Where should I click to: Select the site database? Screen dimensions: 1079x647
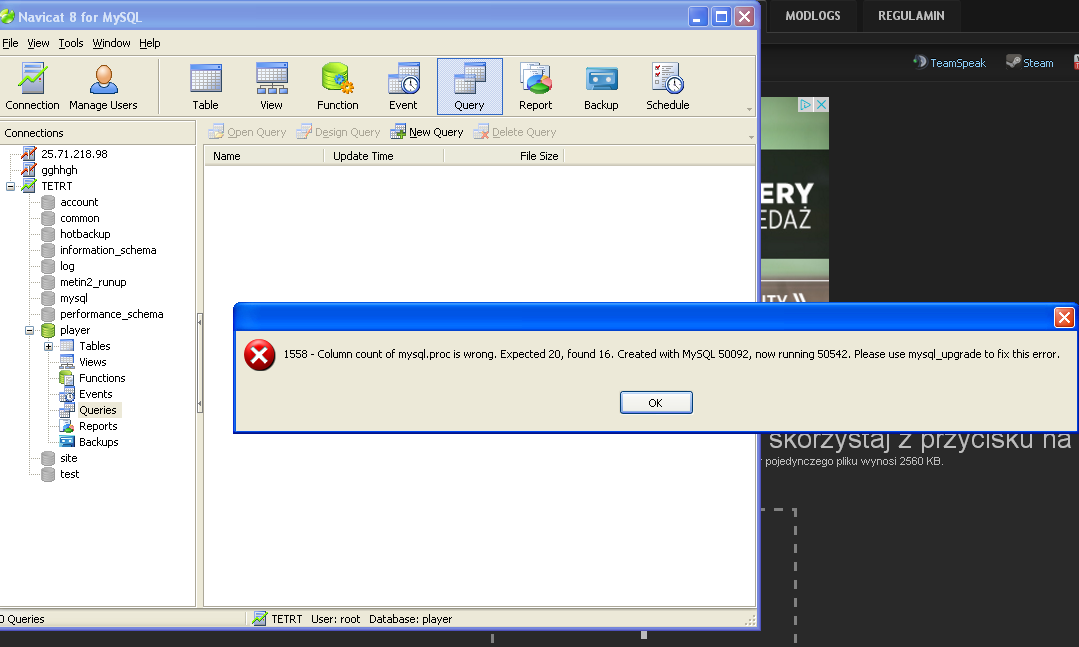click(69, 458)
